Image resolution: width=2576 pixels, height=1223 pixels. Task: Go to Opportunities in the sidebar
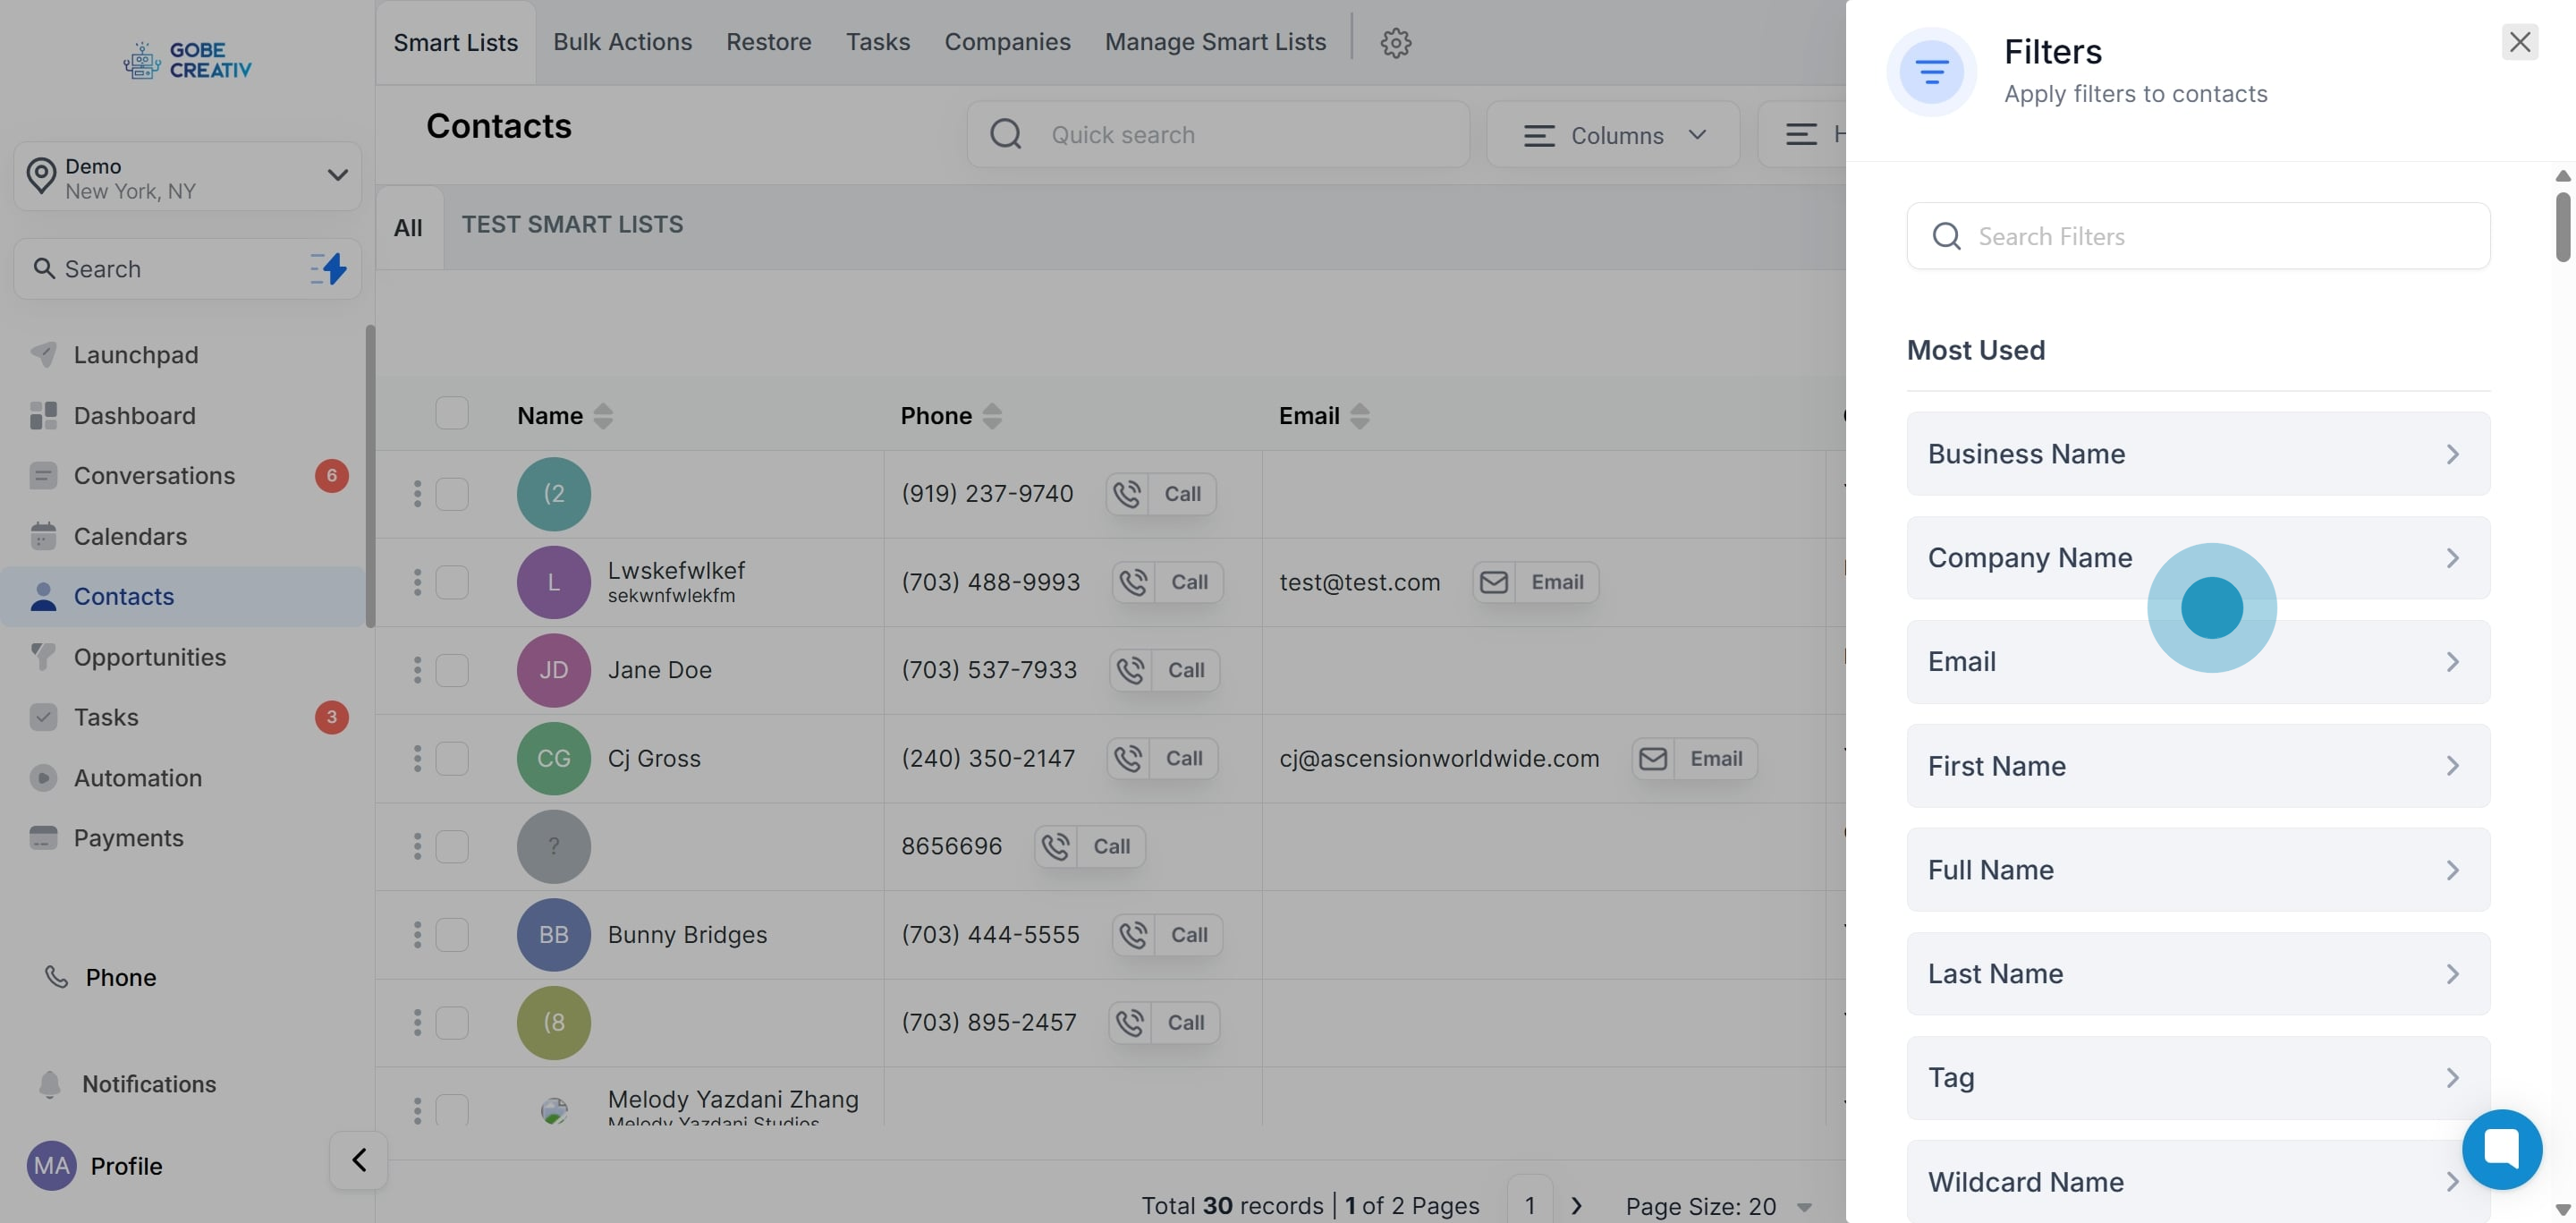tap(150, 657)
